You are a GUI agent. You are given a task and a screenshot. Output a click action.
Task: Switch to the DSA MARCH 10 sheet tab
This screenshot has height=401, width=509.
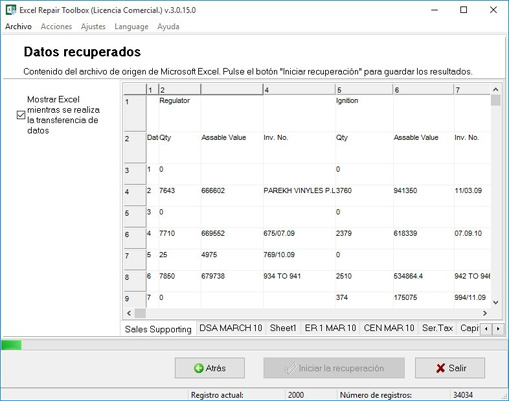click(x=231, y=328)
